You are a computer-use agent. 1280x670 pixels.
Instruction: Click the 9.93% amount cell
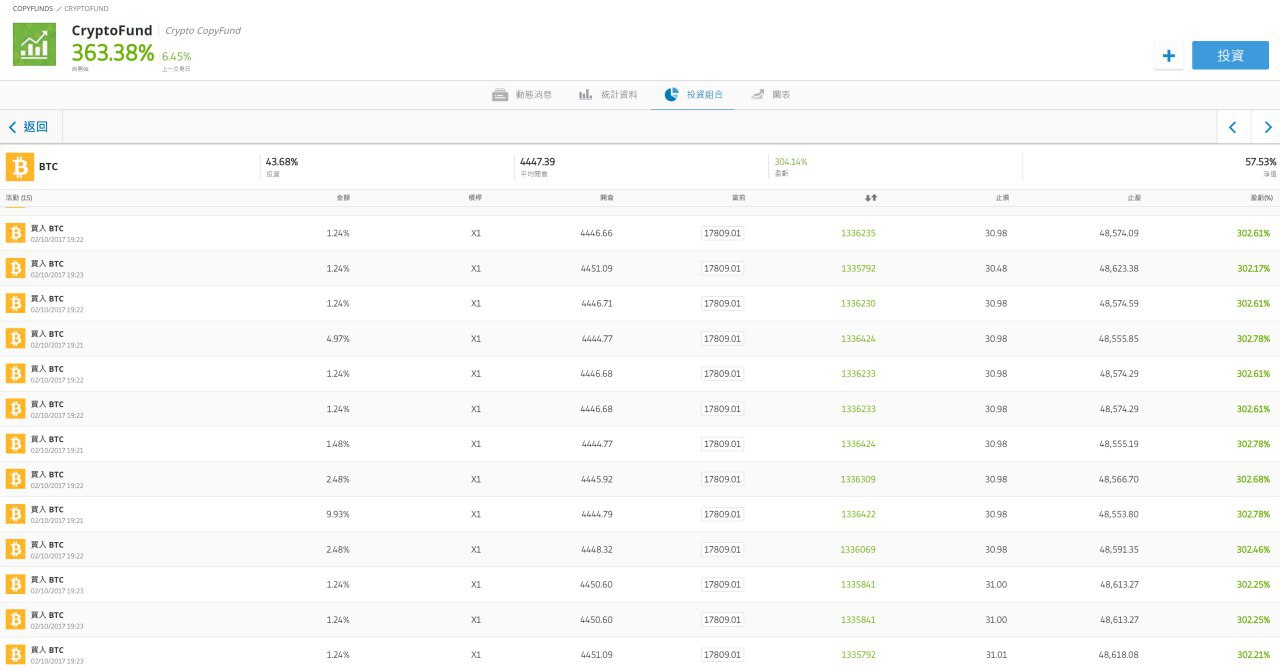pos(338,514)
